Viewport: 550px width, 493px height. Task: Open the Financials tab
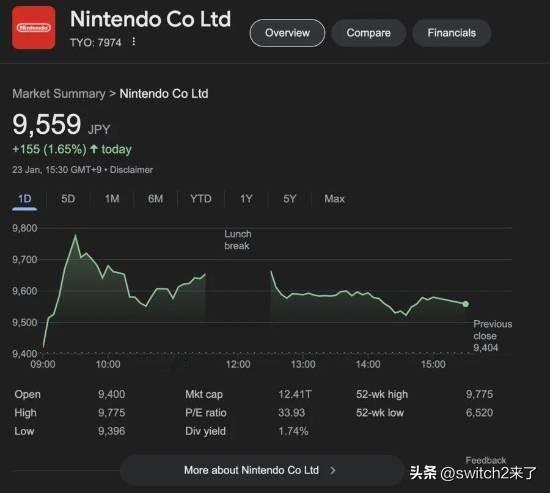pos(451,33)
